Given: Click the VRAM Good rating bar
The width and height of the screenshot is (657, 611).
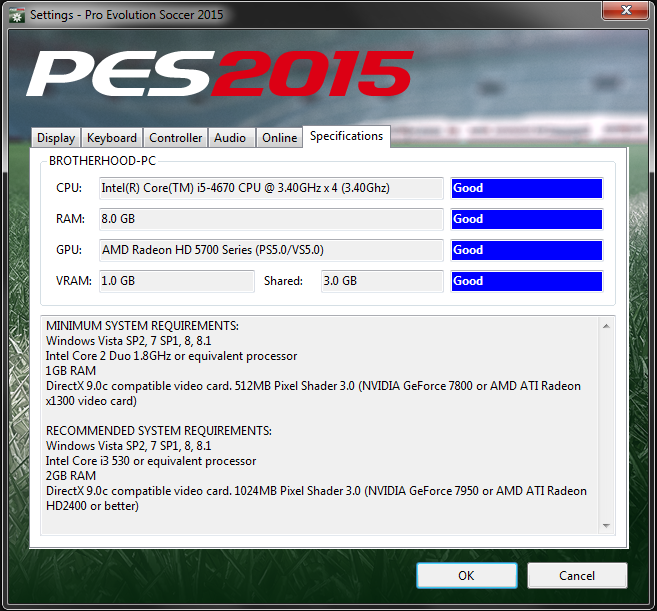Looking at the screenshot, I should coord(527,281).
